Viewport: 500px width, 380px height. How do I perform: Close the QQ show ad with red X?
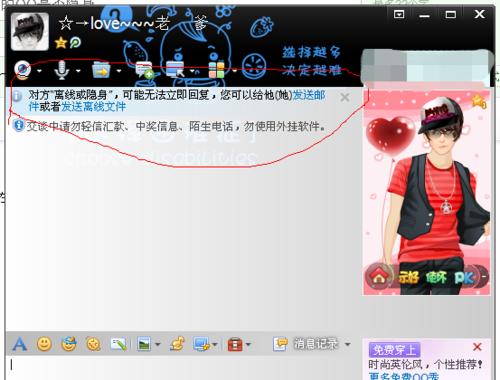pos(477,347)
